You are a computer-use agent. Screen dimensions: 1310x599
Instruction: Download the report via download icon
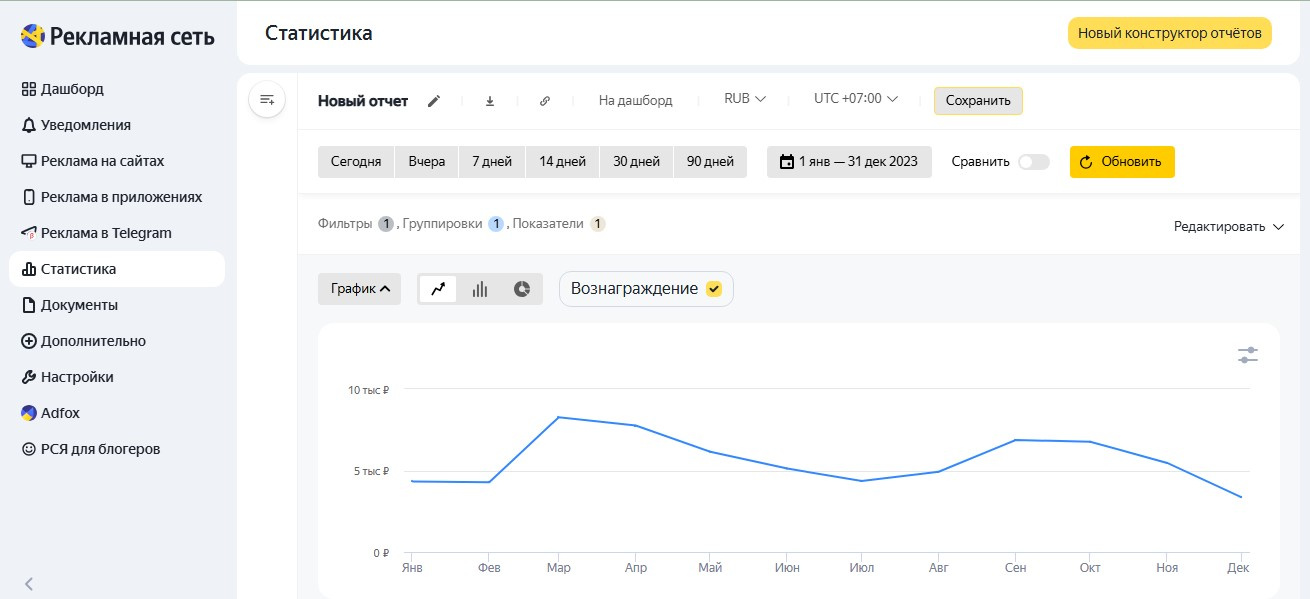(490, 101)
